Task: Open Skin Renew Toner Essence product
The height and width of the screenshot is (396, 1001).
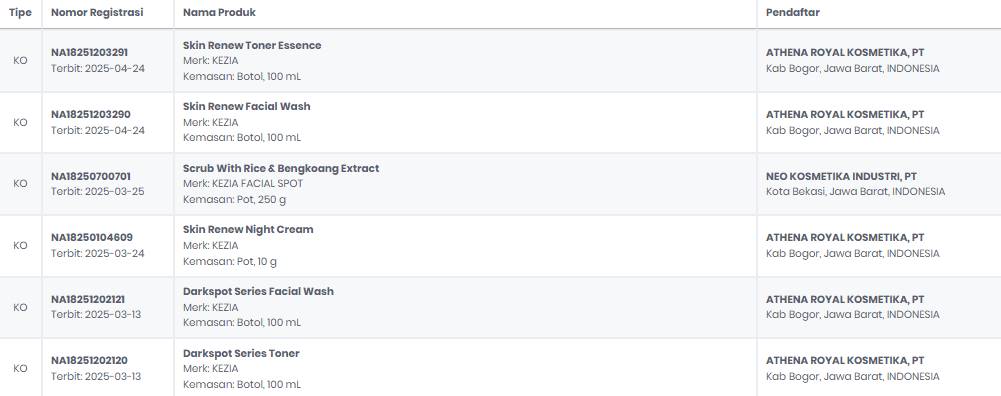Action: point(252,45)
